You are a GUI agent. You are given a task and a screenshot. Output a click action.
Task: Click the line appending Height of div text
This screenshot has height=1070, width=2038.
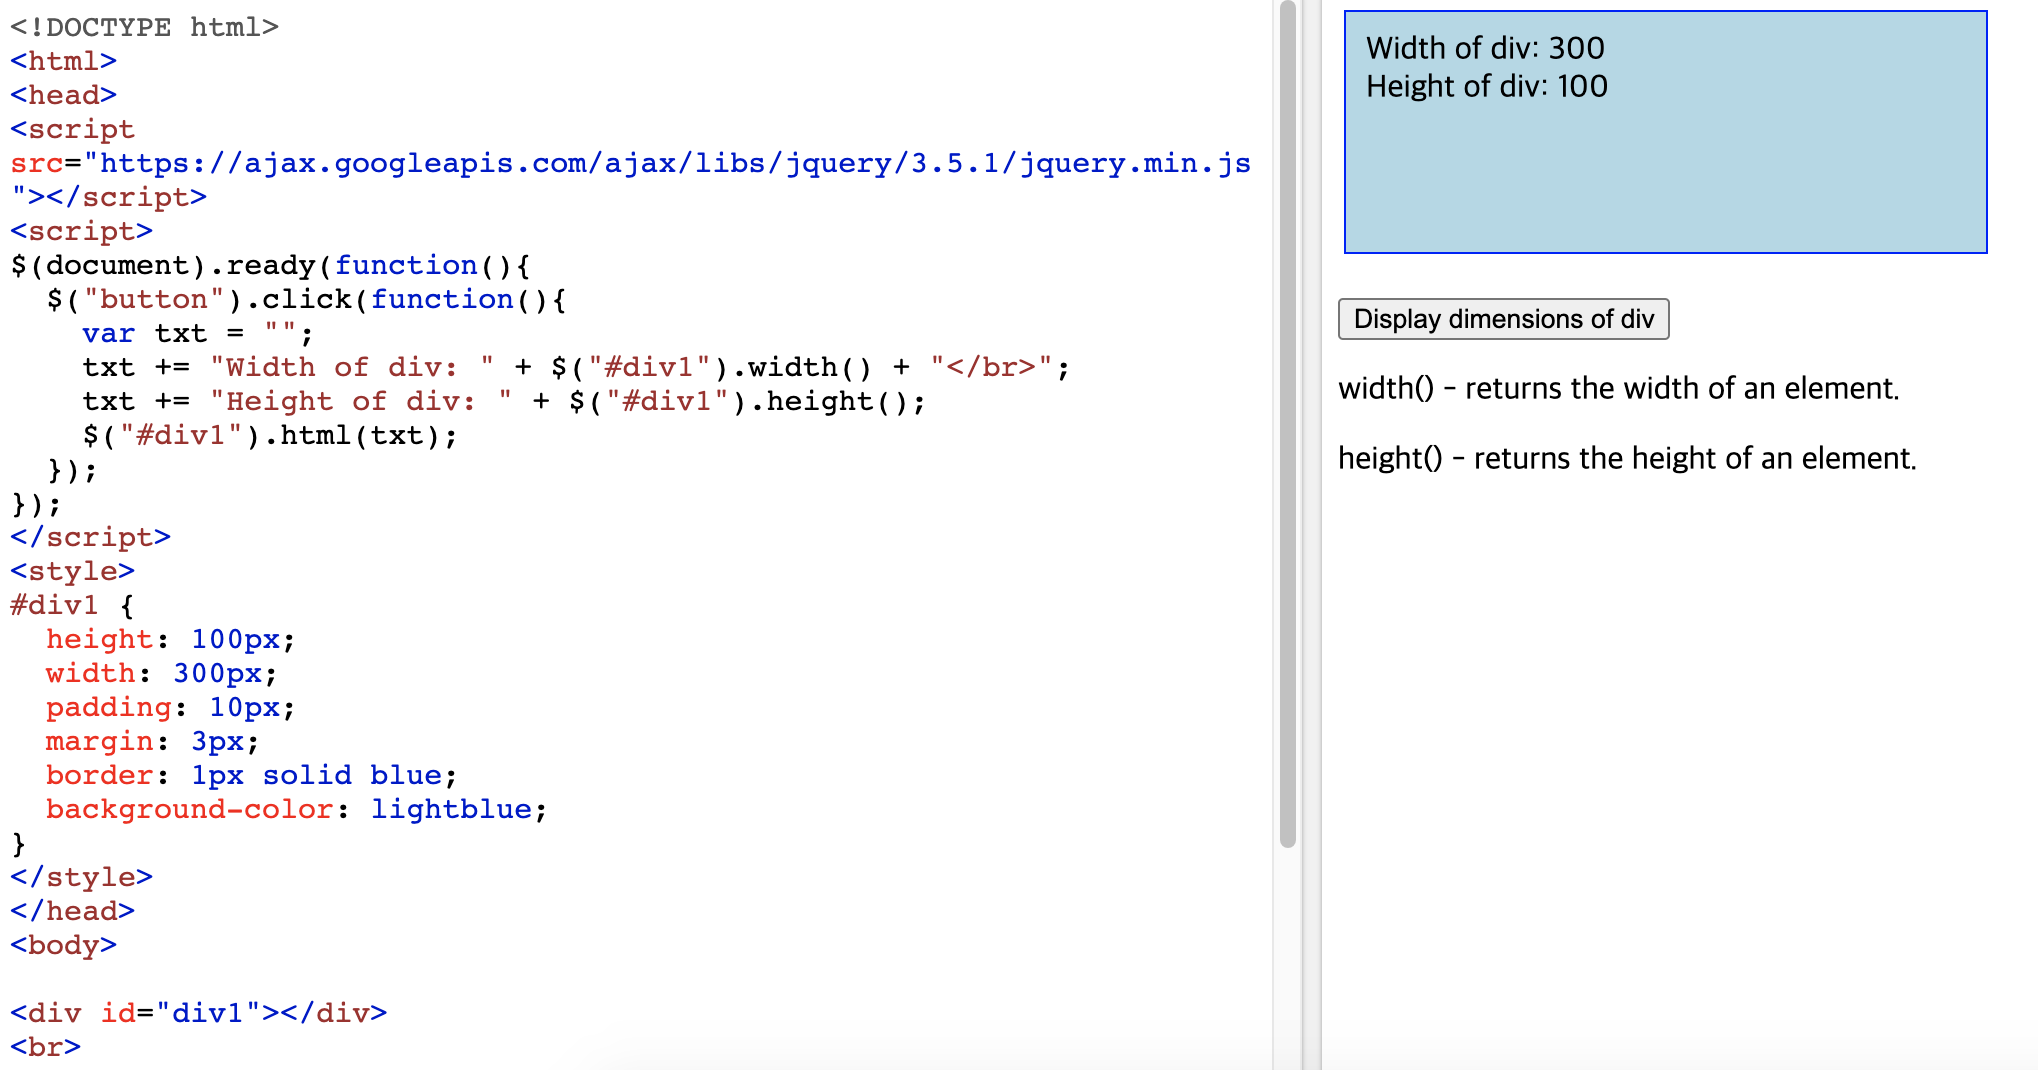click(504, 401)
